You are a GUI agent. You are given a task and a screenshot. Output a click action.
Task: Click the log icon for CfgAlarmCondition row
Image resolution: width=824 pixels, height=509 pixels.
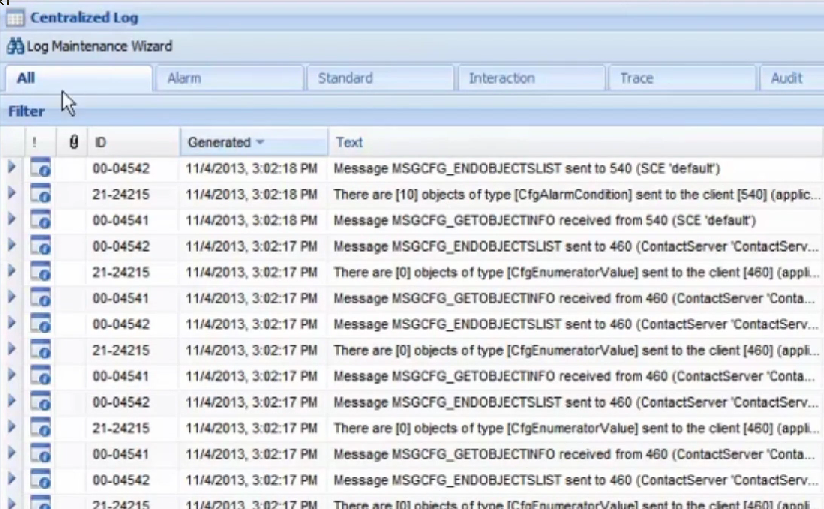click(x=40, y=194)
